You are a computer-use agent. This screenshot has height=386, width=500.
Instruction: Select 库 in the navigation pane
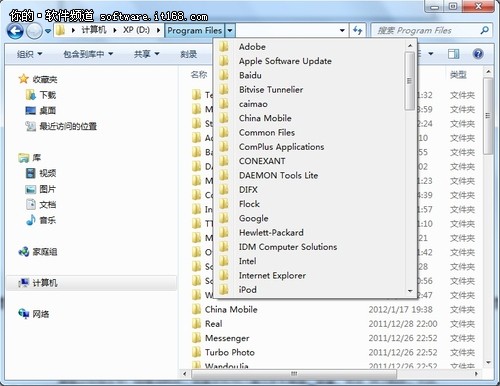30,157
